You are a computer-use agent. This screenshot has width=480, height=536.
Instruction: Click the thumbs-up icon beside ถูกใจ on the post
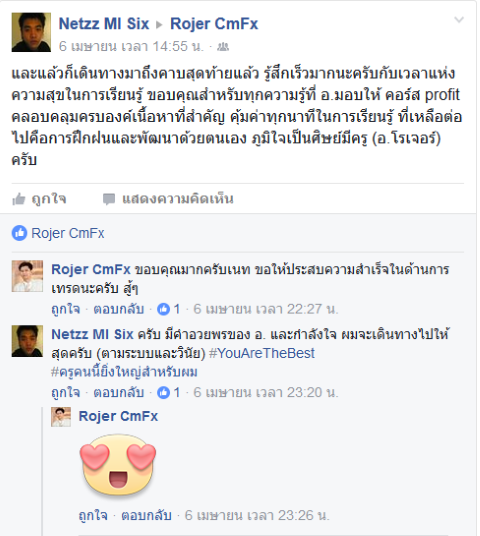[19, 199]
